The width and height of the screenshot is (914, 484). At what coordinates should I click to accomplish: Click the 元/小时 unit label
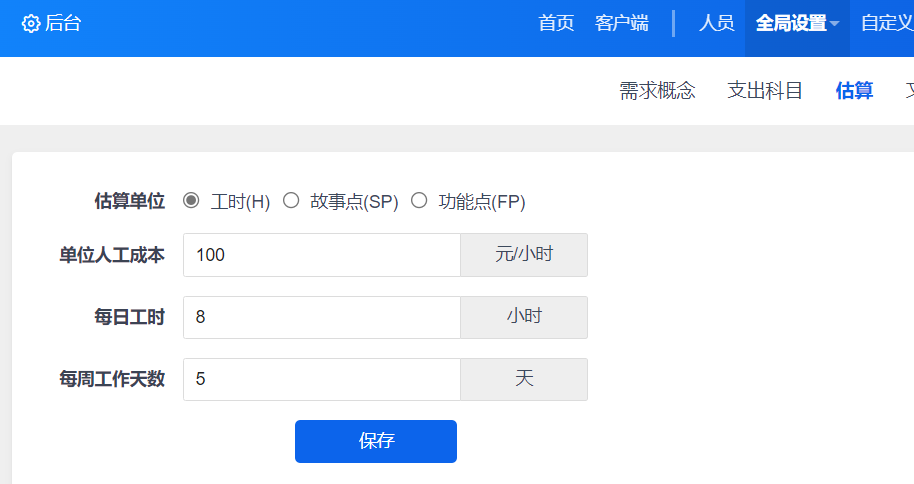[x=524, y=255]
